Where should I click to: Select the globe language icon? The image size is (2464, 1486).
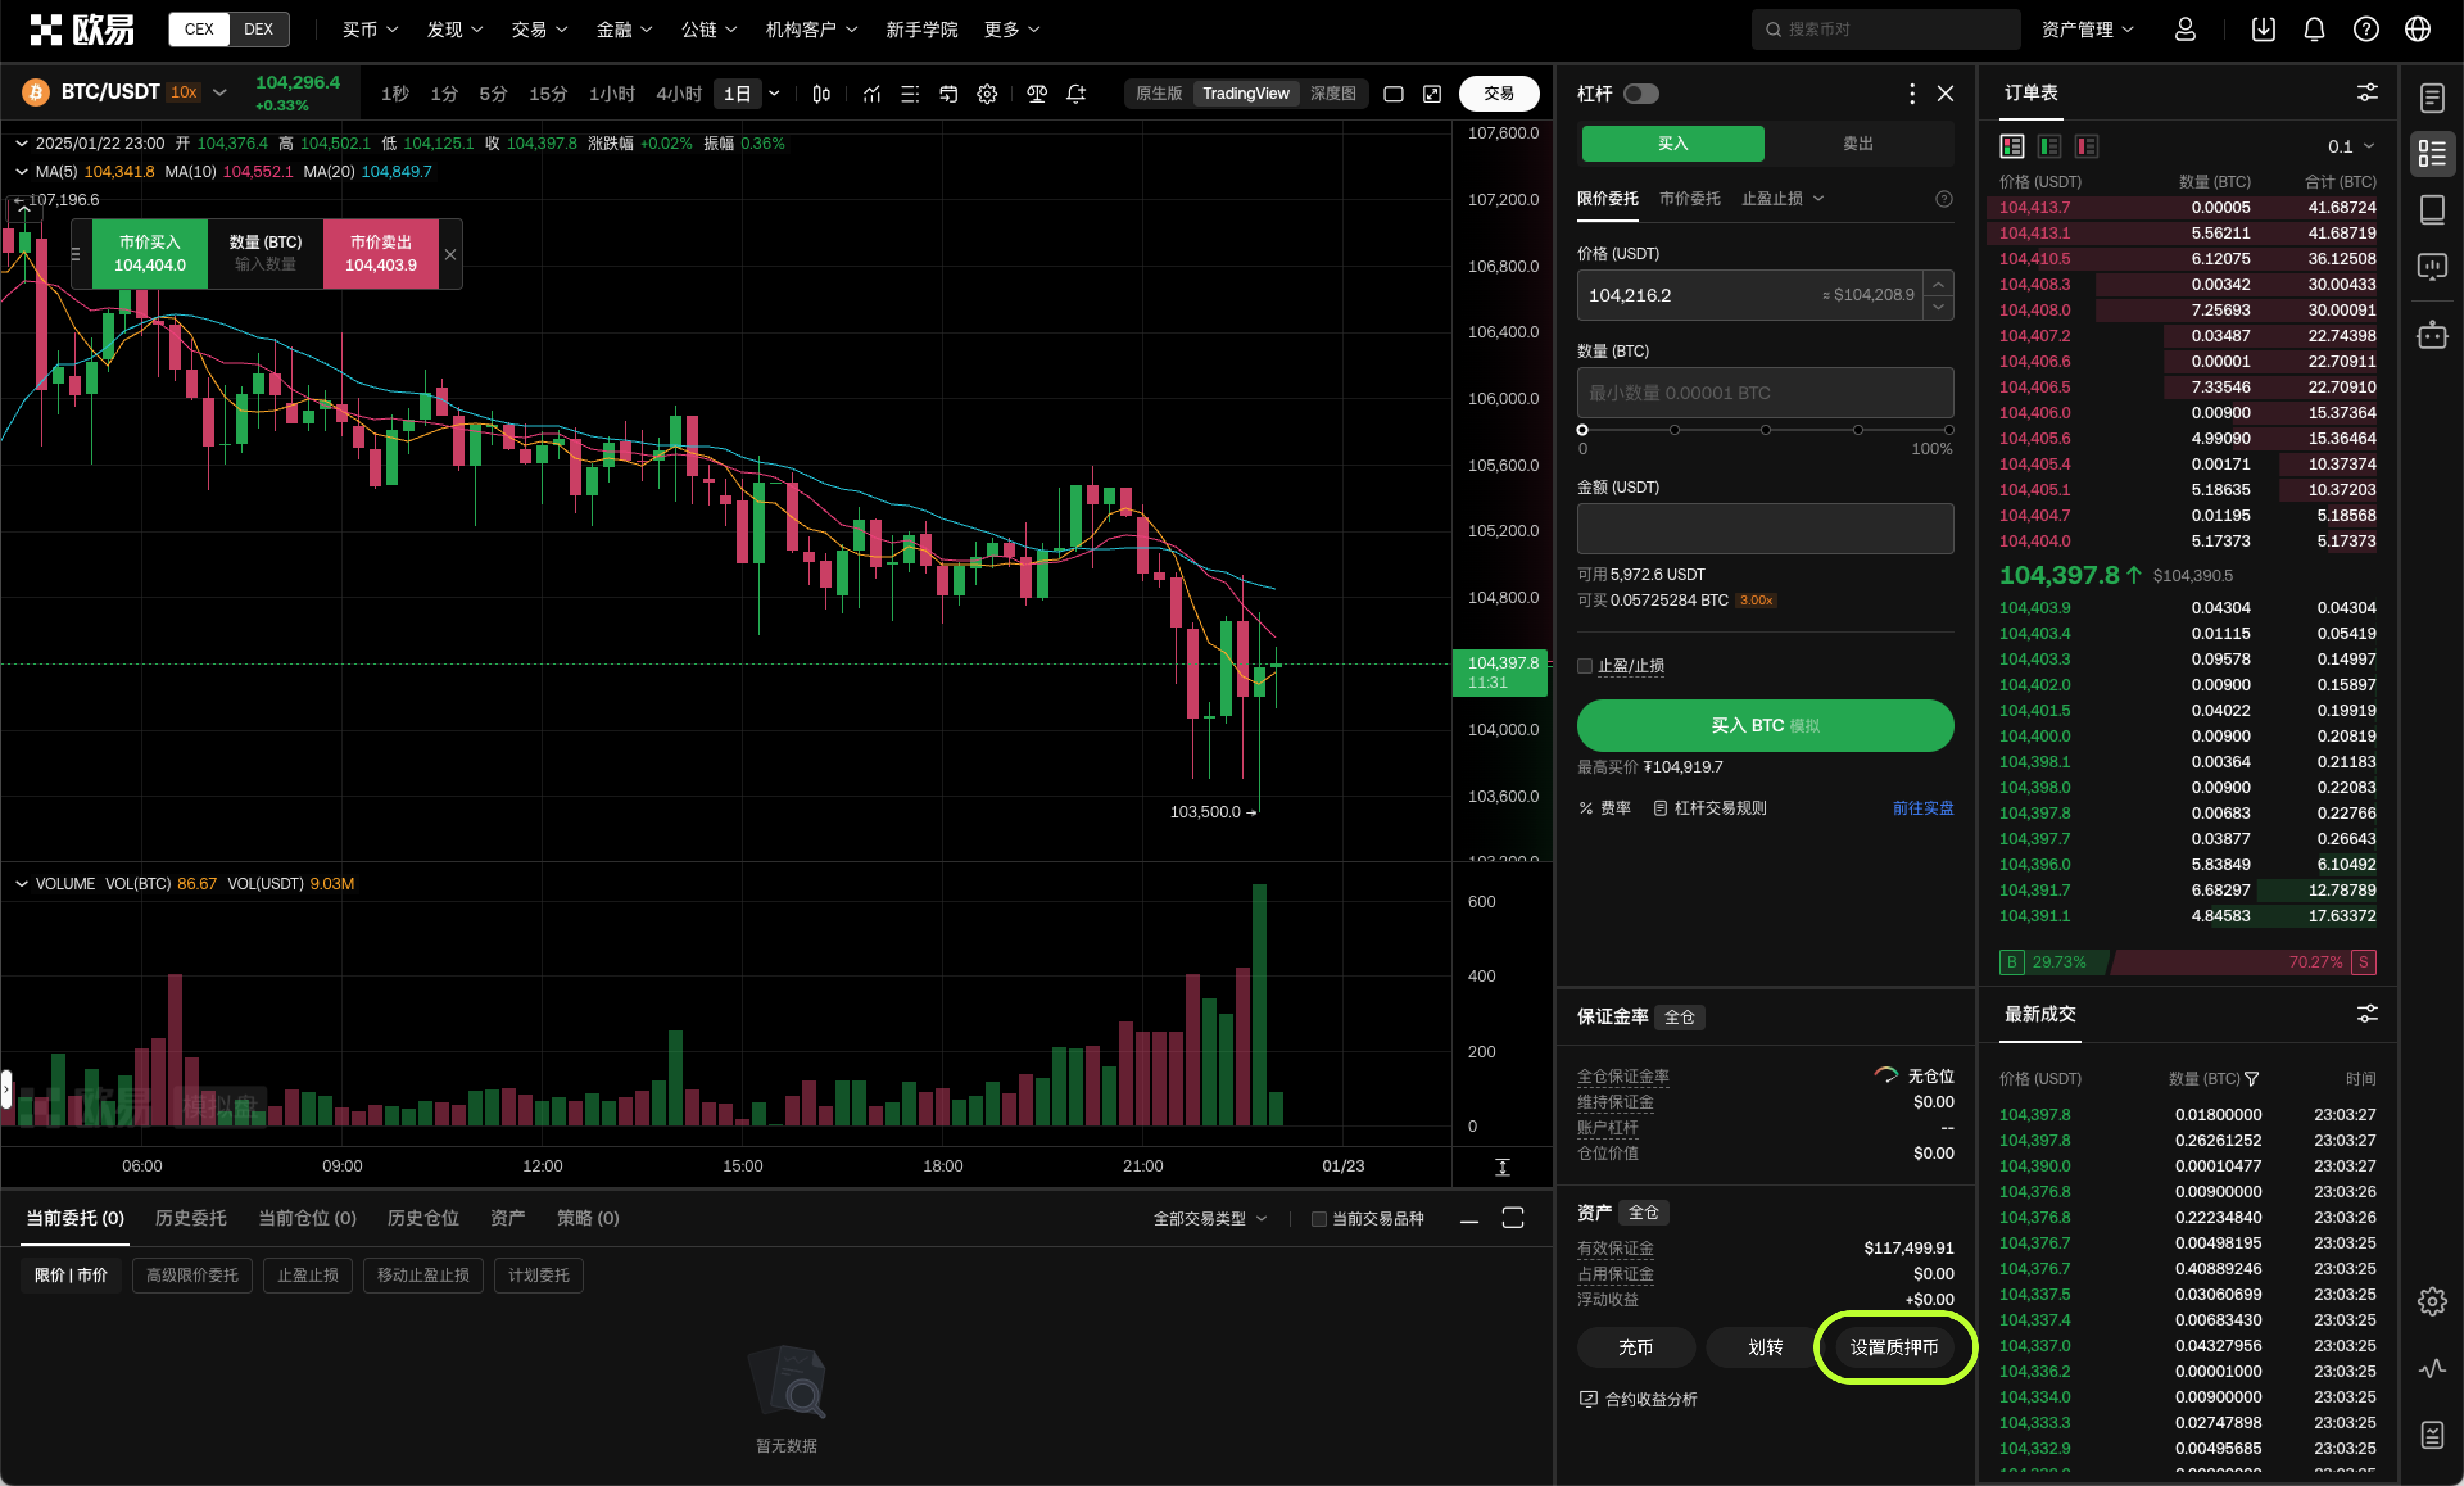tap(2418, 29)
